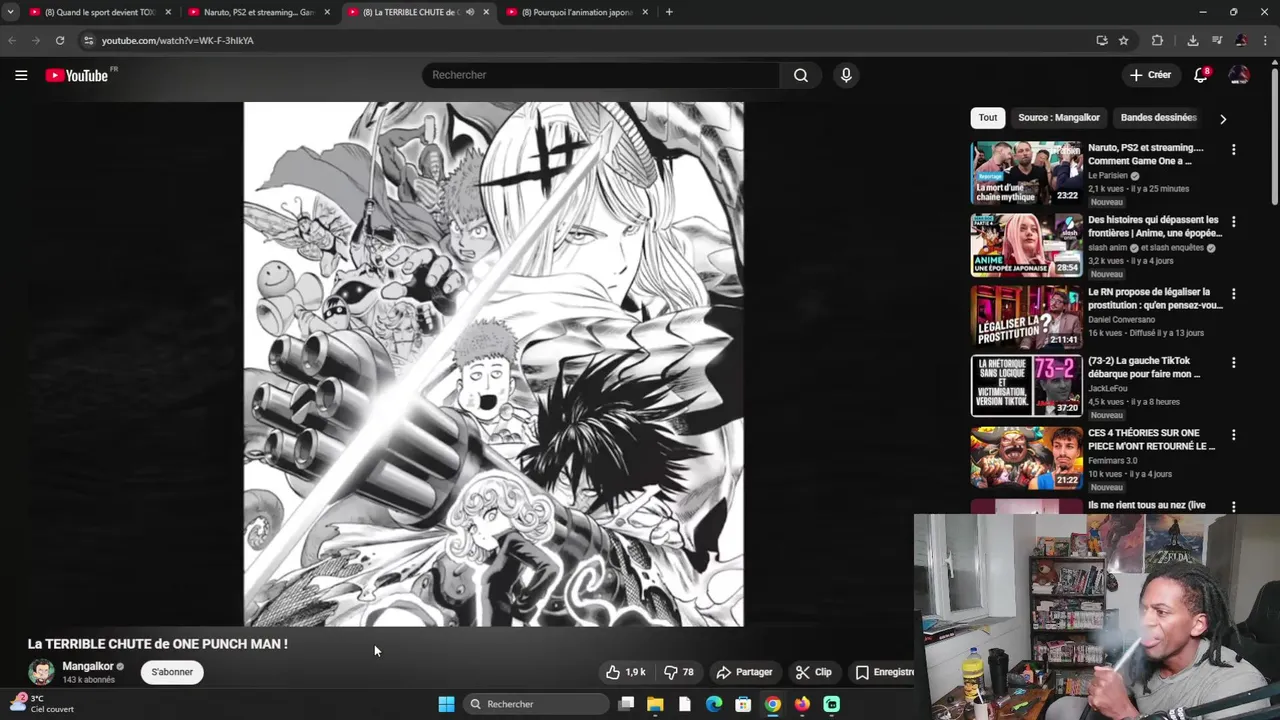Share the video via Partager
The height and width of the screenshot is (720, 1280).
(x=745, y=672)
